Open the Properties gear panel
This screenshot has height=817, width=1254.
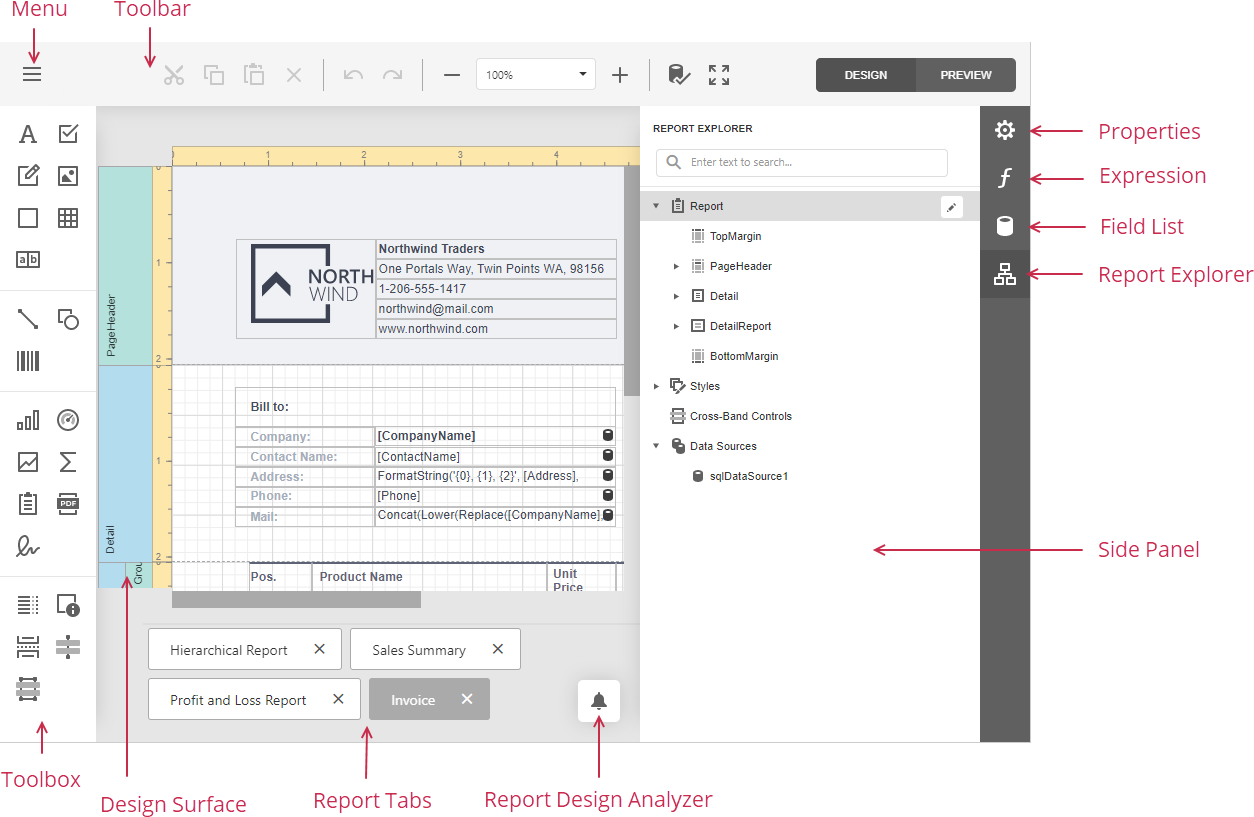[1005, 130]
